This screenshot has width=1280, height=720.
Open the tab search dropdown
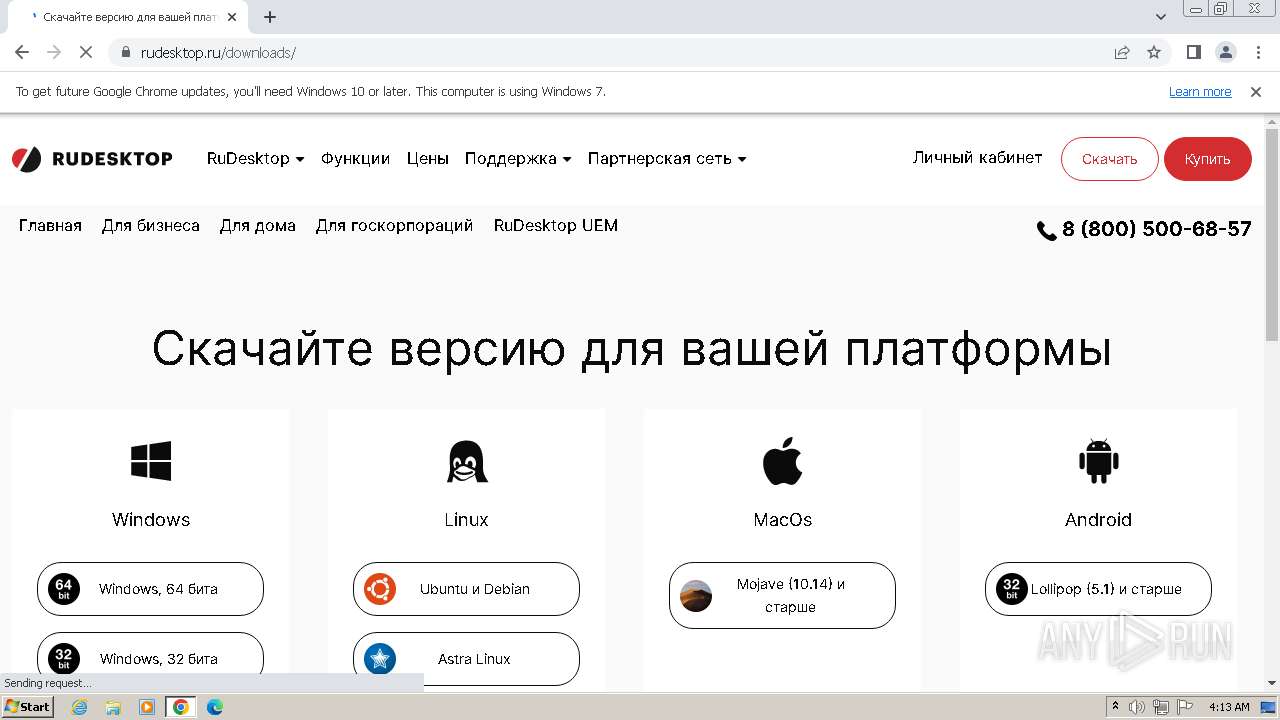tap(1160, 17)
